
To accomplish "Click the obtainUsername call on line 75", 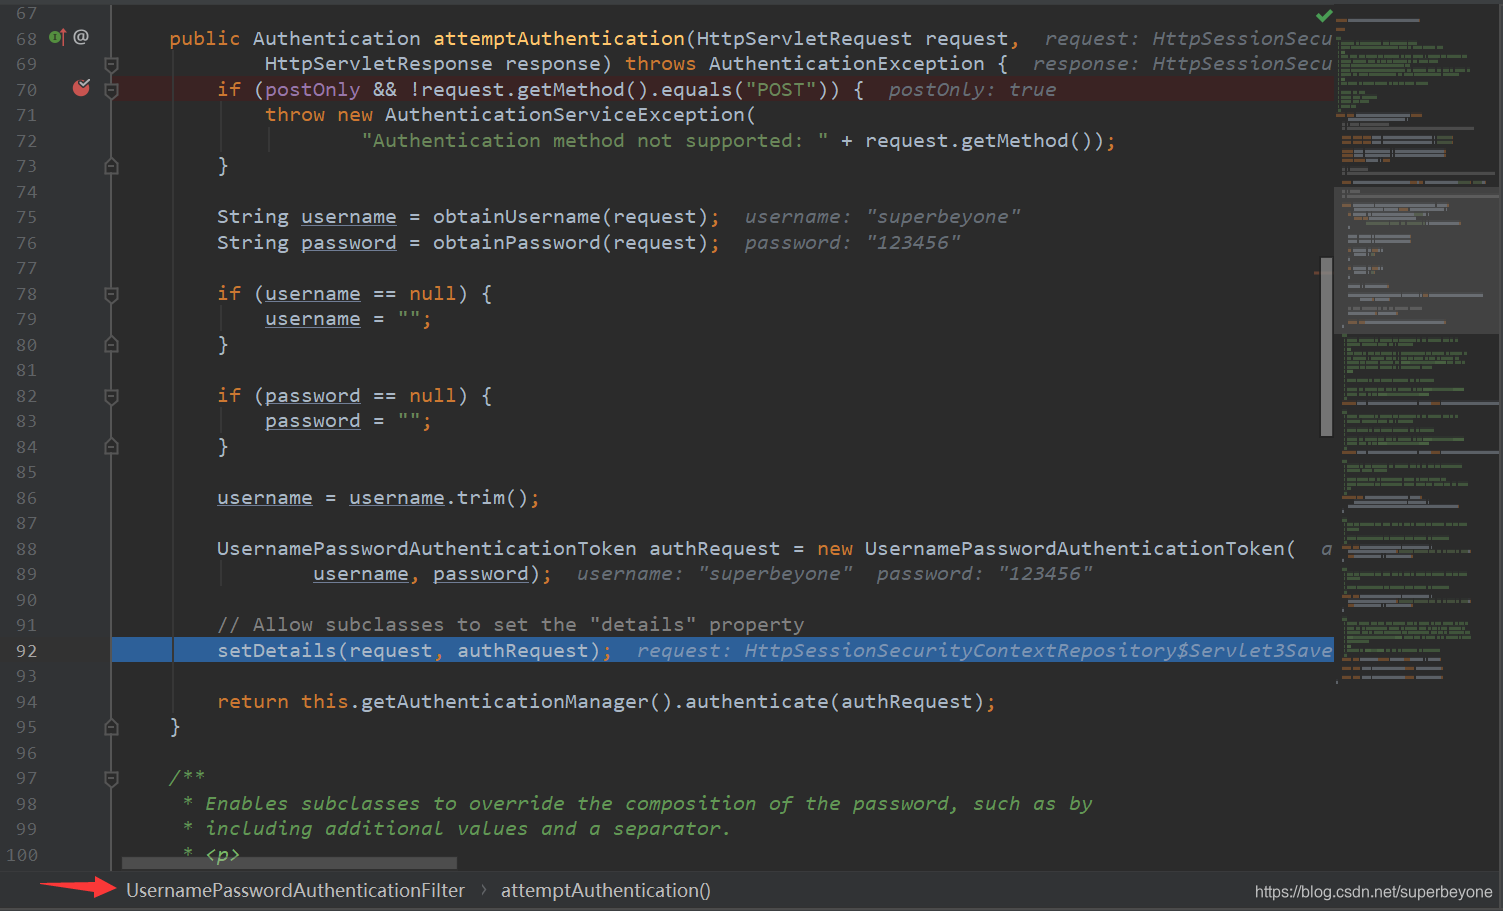I will 516,217.
